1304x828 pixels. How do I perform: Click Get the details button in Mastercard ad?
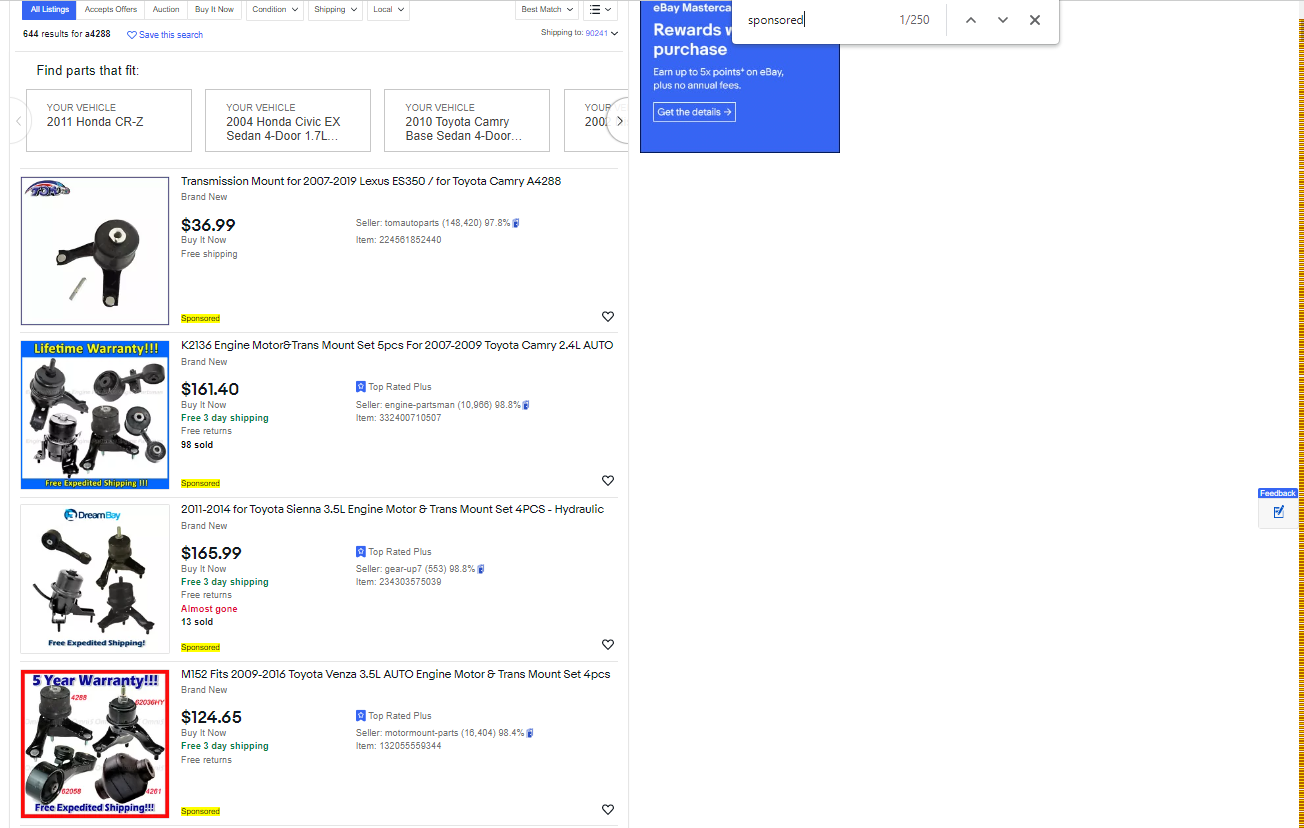tap(695, 112)
